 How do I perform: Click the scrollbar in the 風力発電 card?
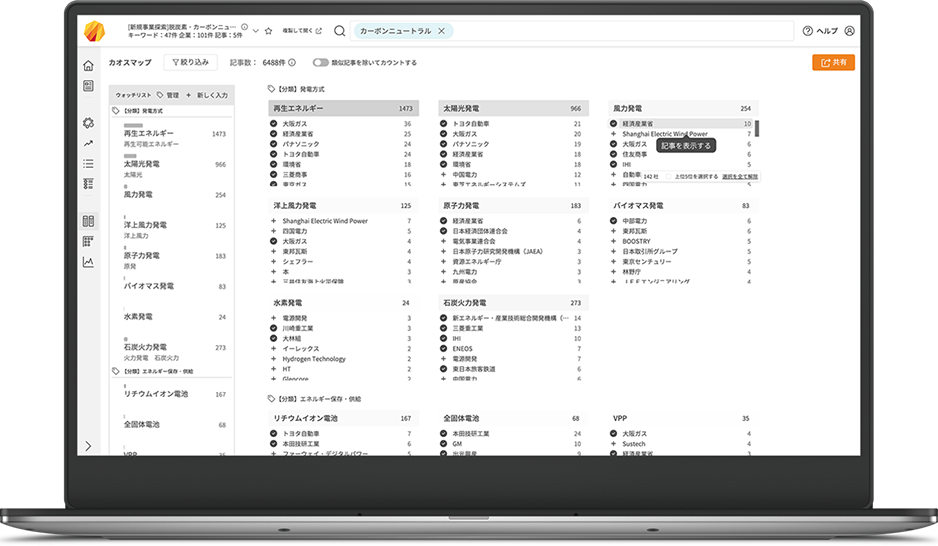click(x=757, y=129)
